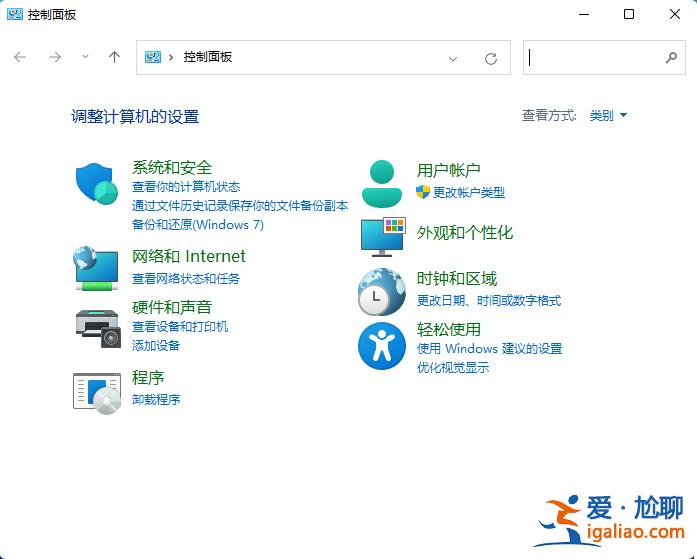Click the shield icon beside 更改帐户类型
The width and height of the screenshot is (697, 559).
point(422,192)
